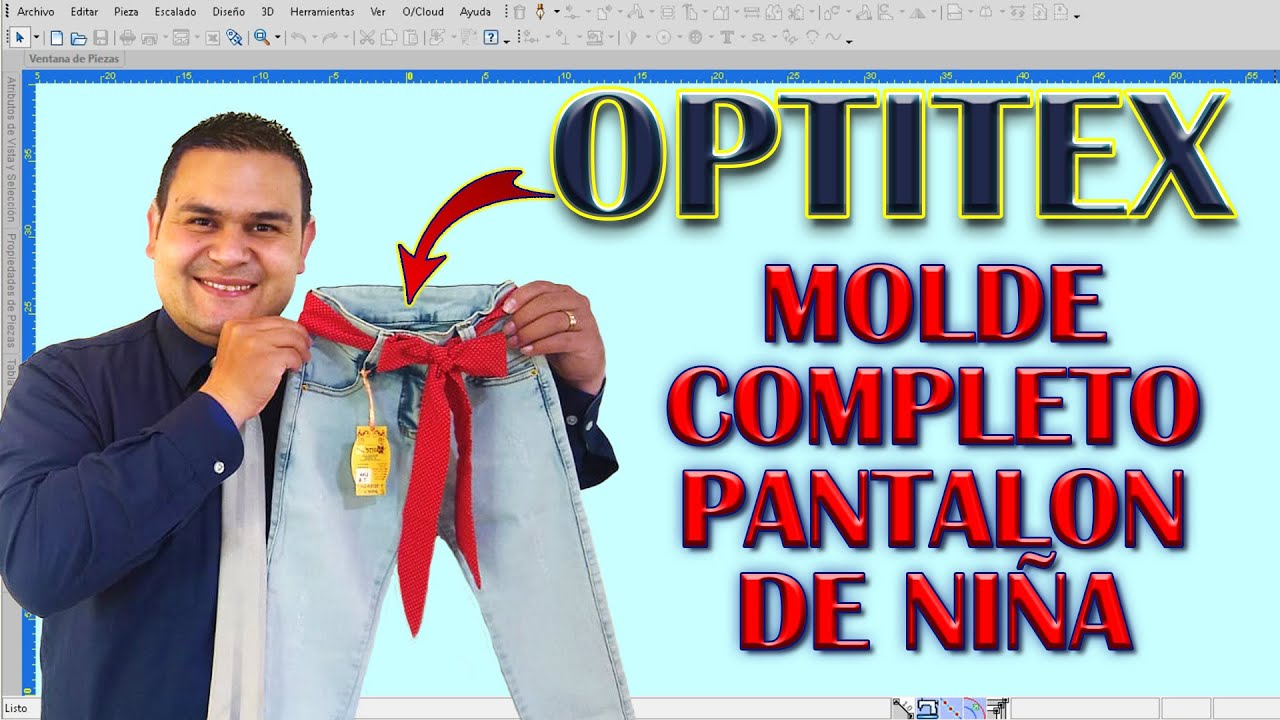
Task: Click the lightbulb icon in toolbar
Action: (812, 37)
